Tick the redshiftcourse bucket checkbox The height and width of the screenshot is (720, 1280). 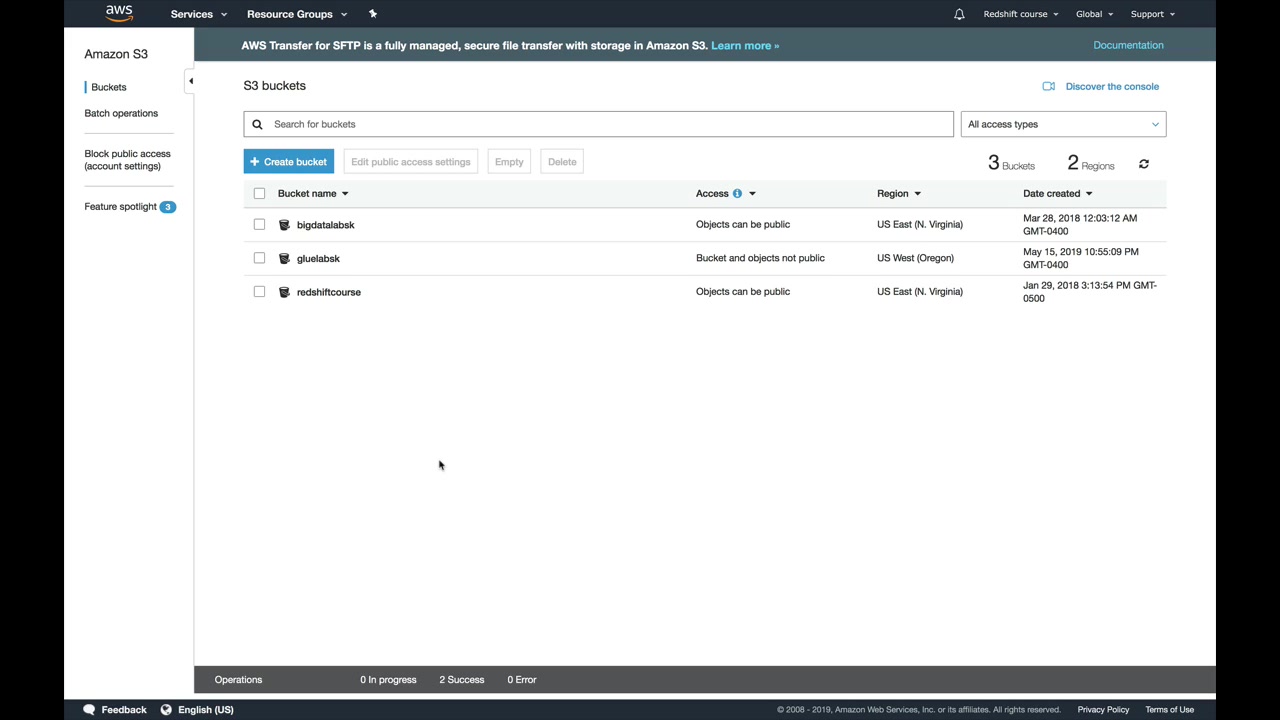(259, 292)
